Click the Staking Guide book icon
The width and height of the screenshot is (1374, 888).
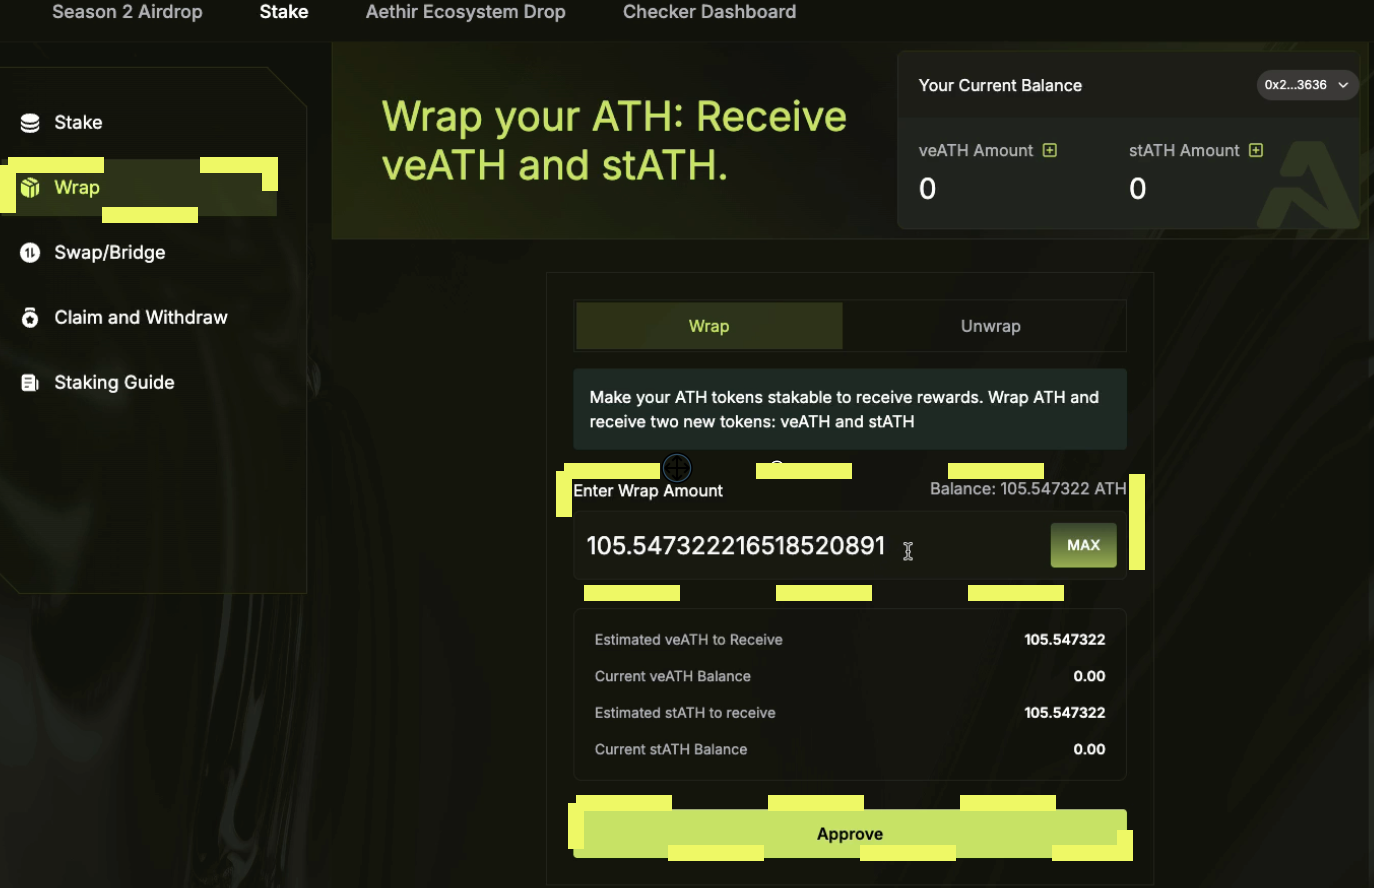click(x=29, y=382)
